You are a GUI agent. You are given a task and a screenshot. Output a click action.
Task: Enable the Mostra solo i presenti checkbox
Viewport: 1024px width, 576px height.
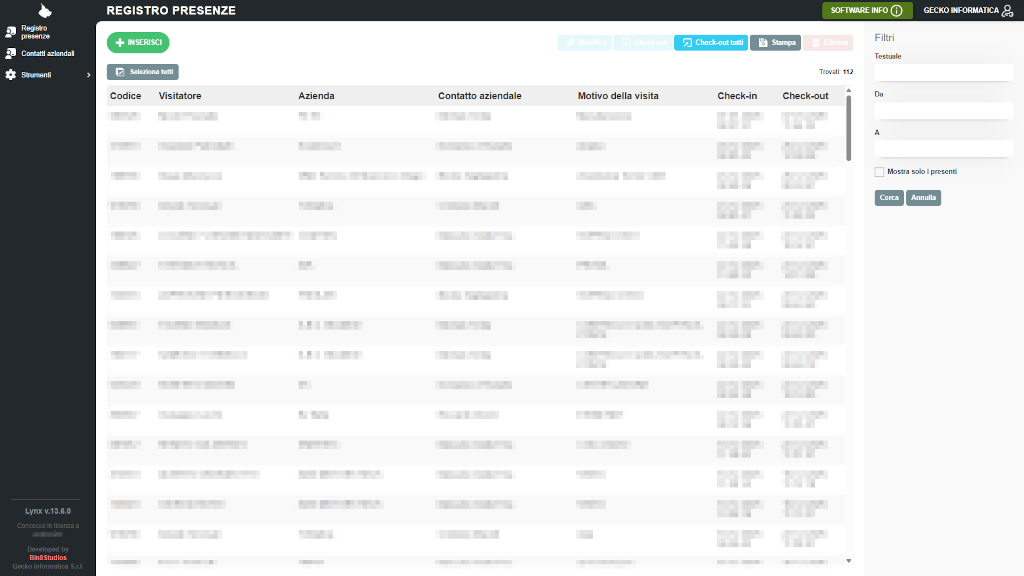click(x=879, y=171)
